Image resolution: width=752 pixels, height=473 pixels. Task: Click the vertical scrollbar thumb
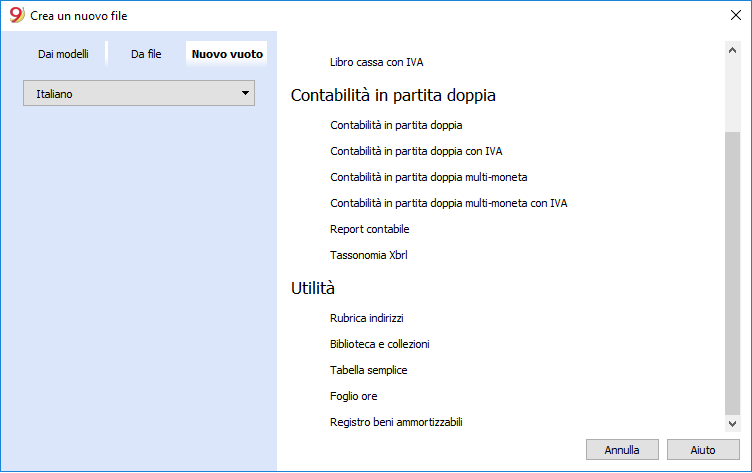(732, 273)
